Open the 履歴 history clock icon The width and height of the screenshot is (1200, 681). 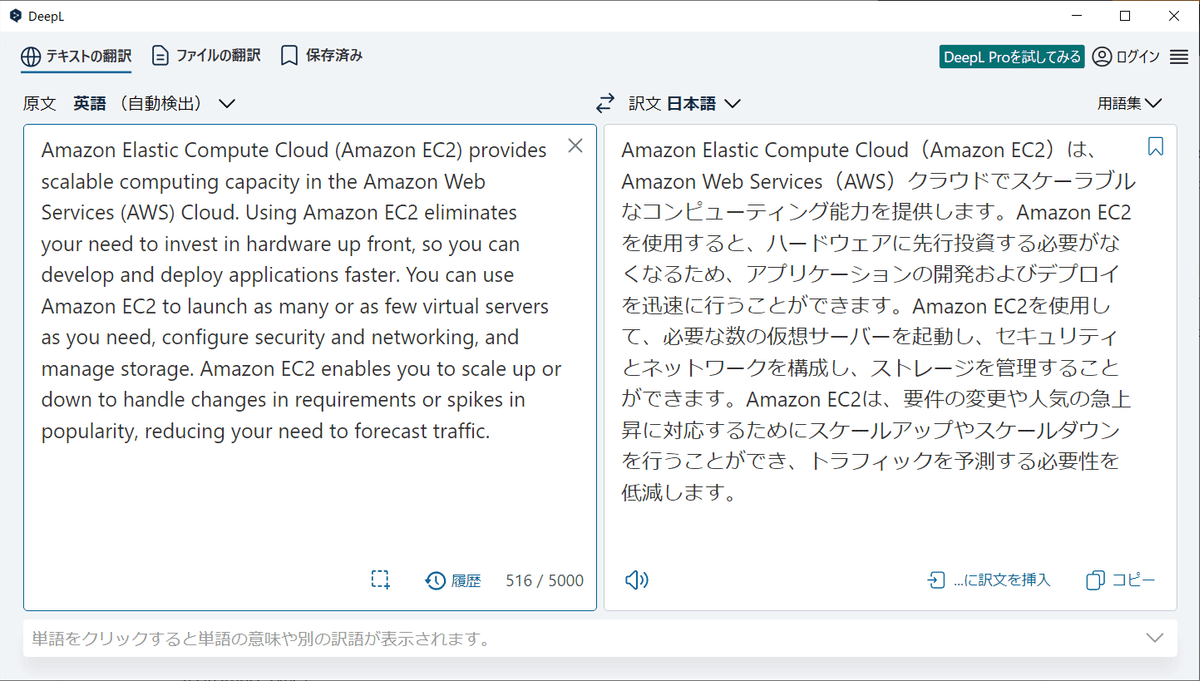point(435,580)
